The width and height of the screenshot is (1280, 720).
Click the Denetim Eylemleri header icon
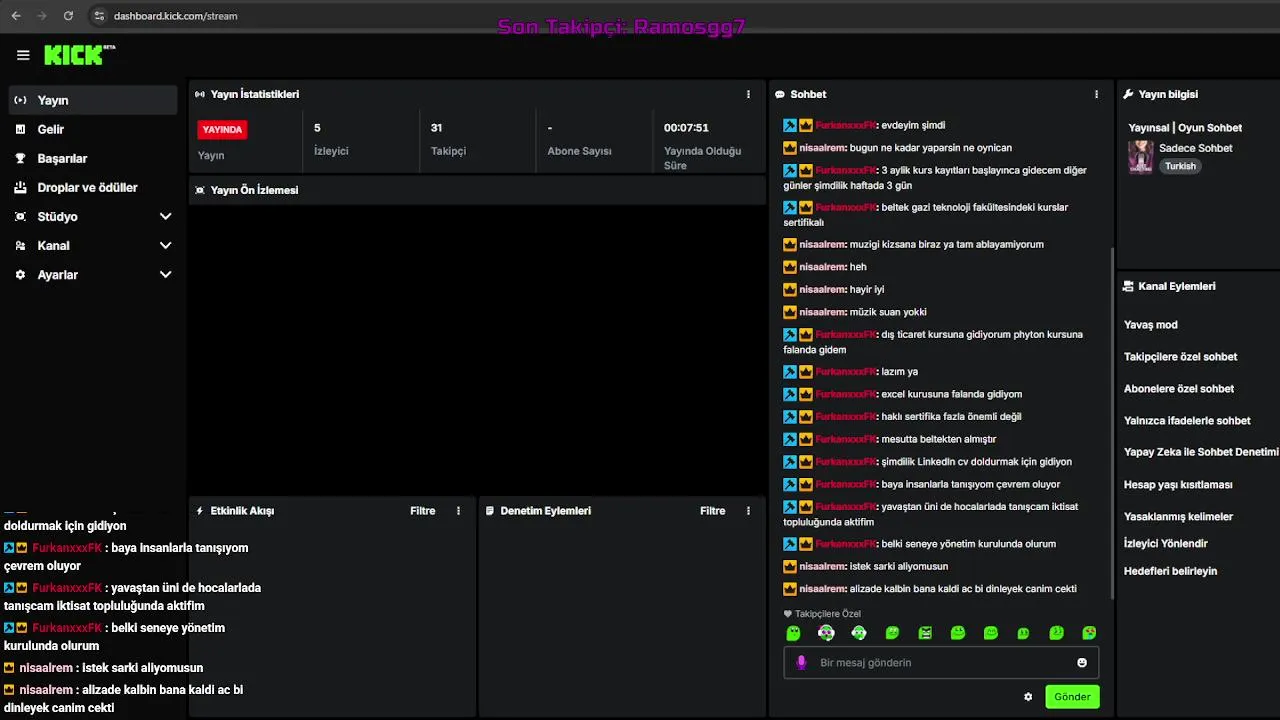click(490, 510)
